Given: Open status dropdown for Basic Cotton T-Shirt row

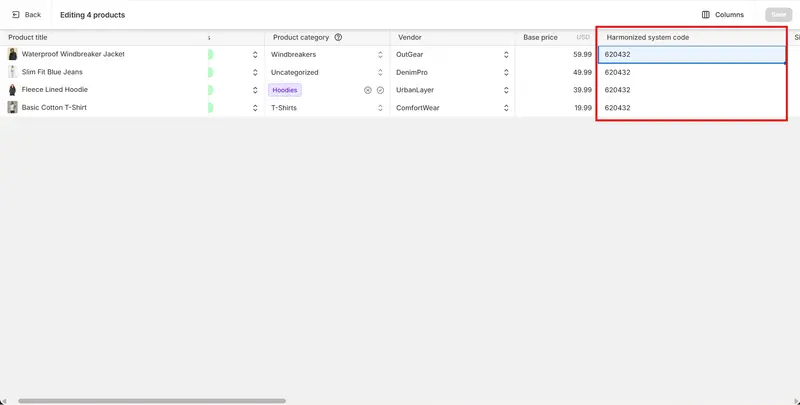Looking at the screenshot, I should coord(255,108).
